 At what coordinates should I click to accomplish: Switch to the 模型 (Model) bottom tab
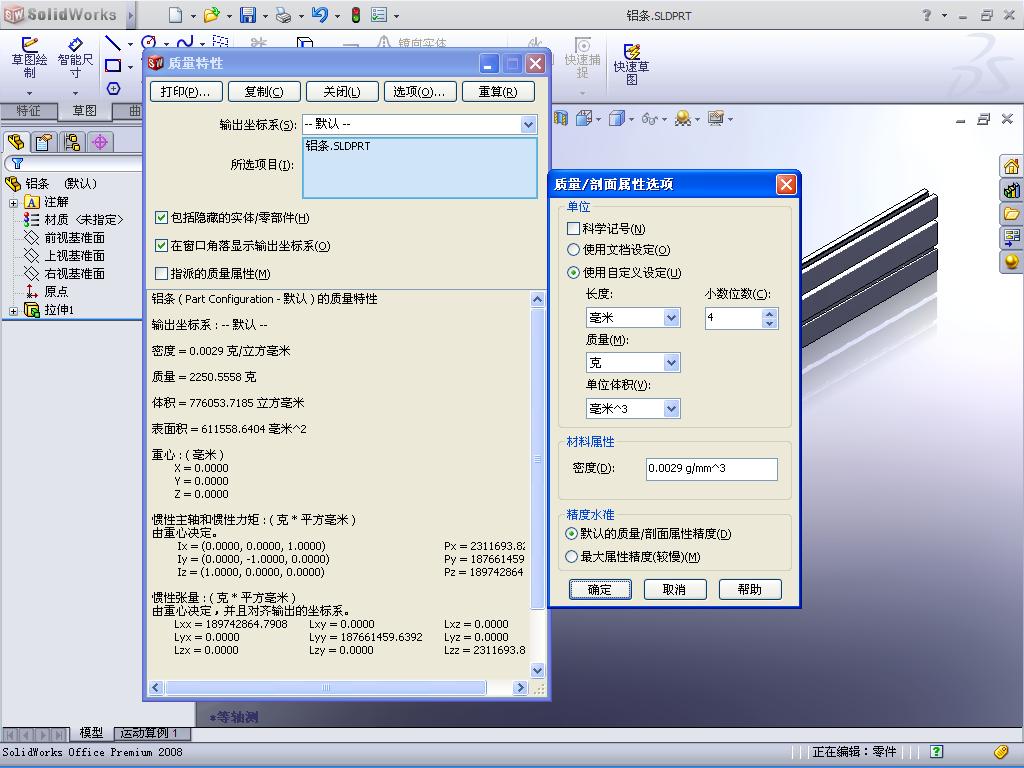(x=91, y=733)
